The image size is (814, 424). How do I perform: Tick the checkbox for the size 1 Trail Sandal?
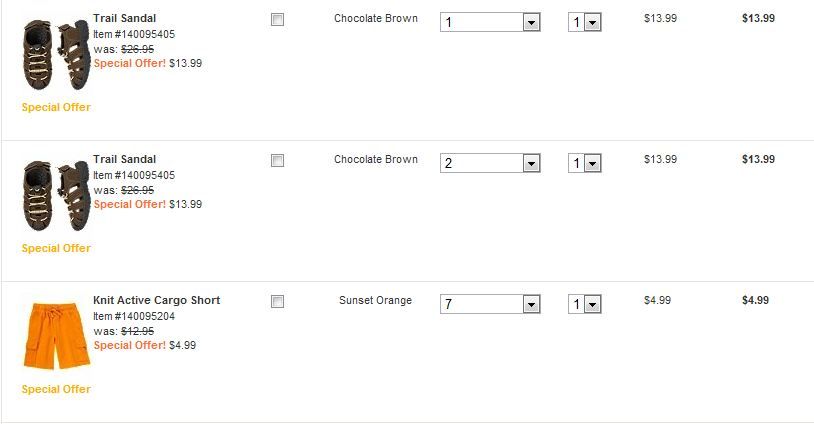tap(277, 20)
